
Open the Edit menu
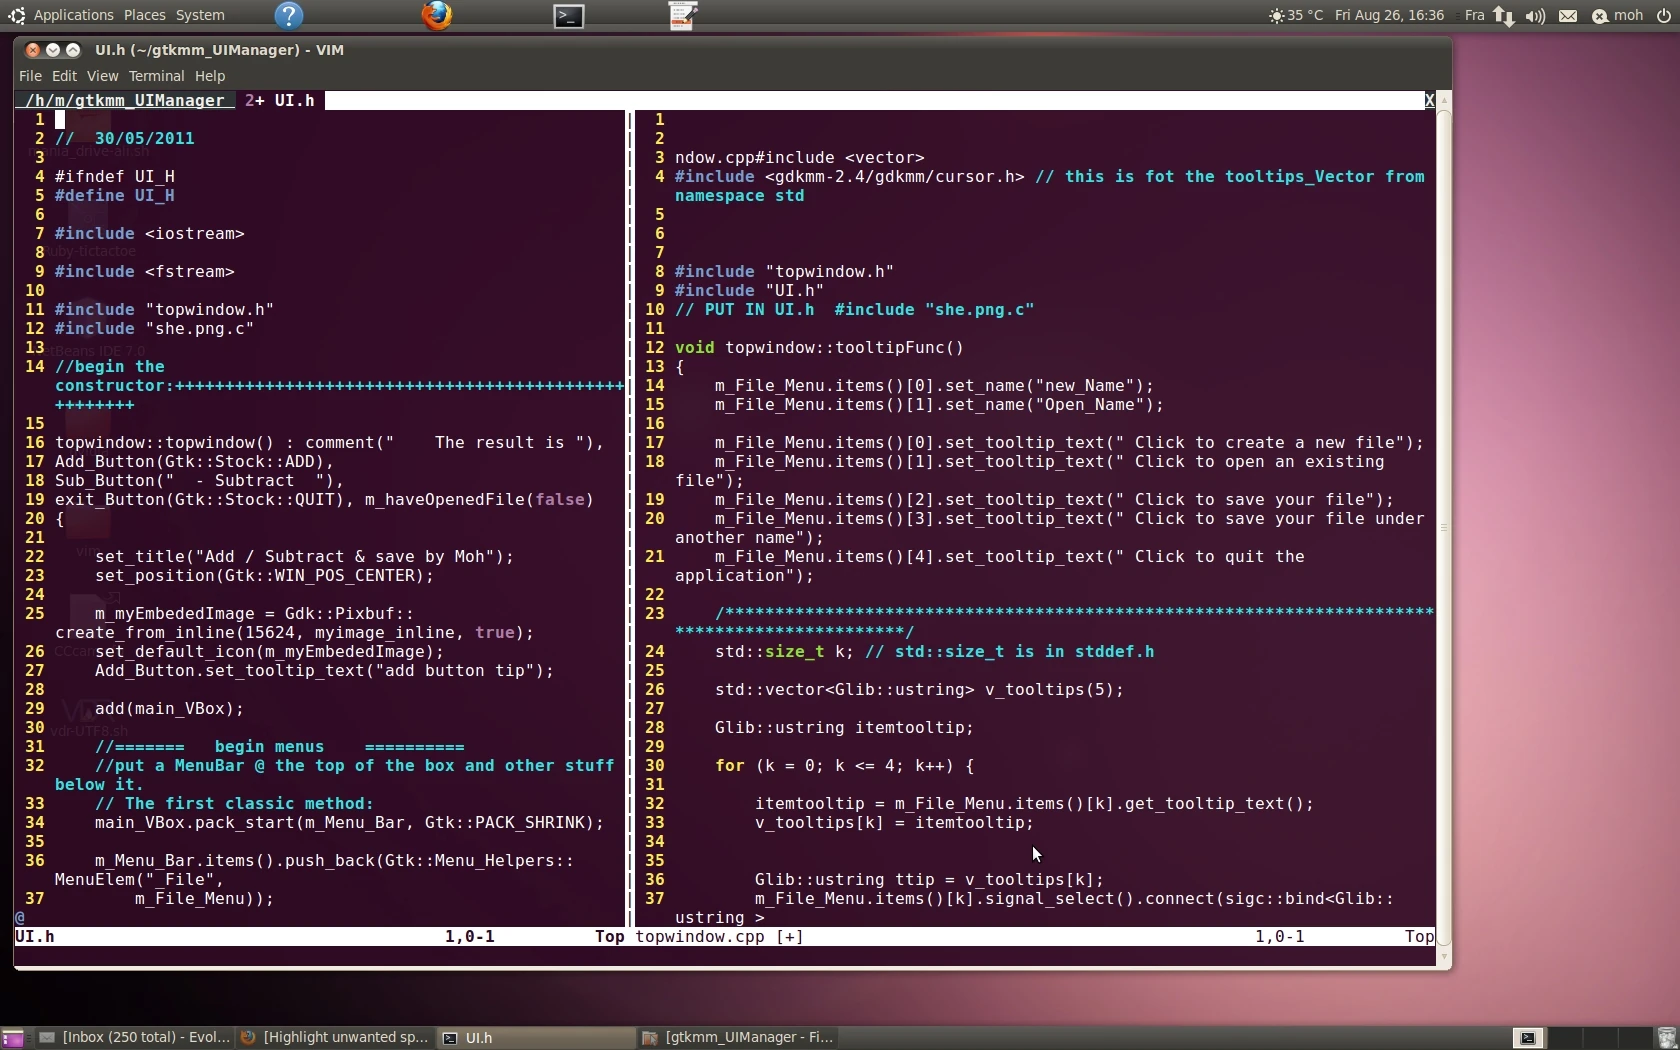point(64,76)
